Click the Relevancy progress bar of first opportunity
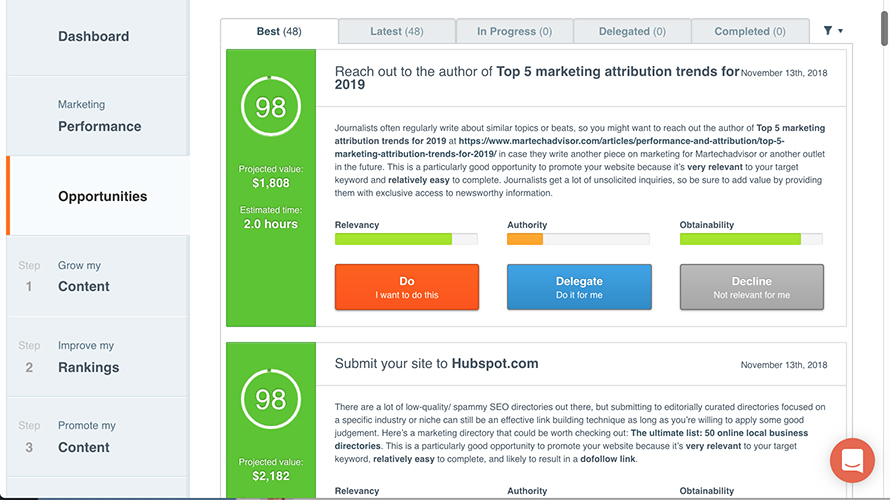 point(405,239)
